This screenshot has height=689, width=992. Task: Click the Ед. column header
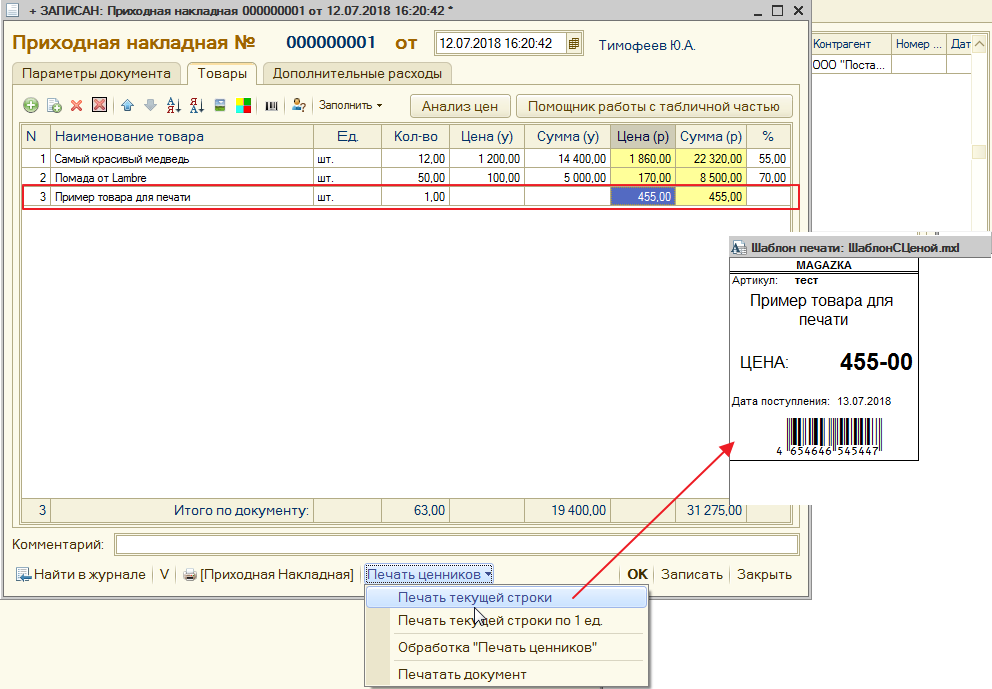[348, 137]
